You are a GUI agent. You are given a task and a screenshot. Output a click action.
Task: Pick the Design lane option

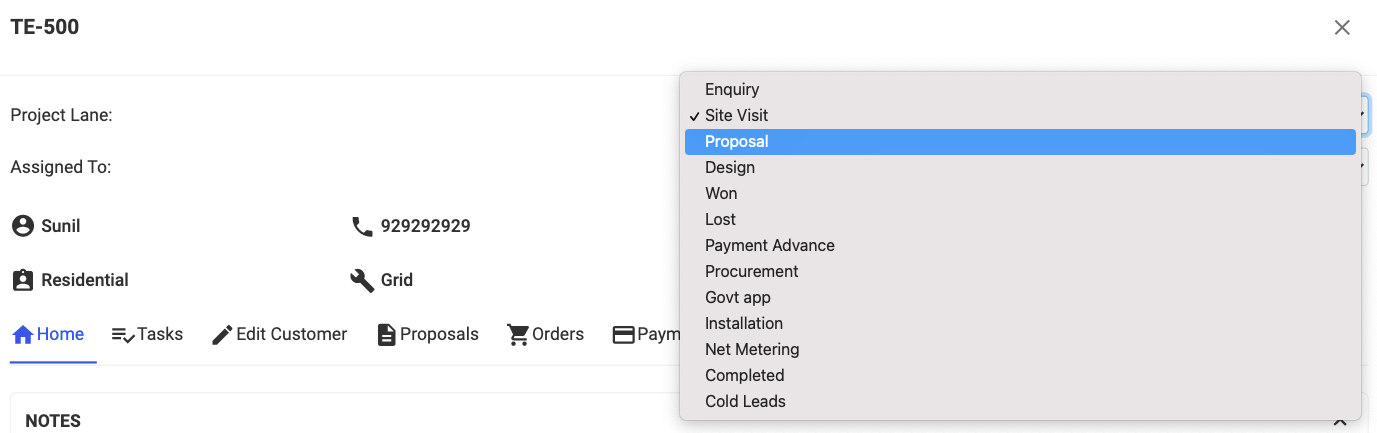[730, 168]
